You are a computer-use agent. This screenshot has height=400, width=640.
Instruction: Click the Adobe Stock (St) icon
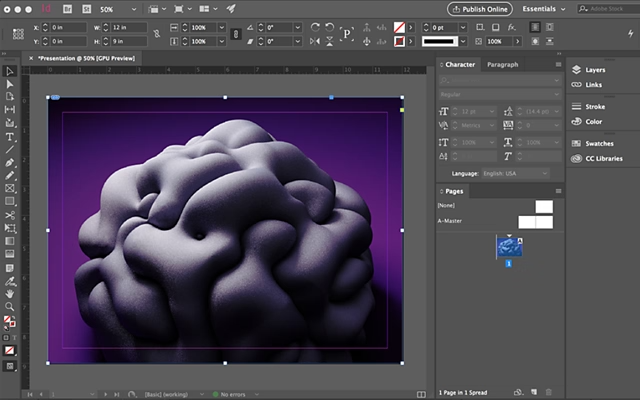point(84,8)
